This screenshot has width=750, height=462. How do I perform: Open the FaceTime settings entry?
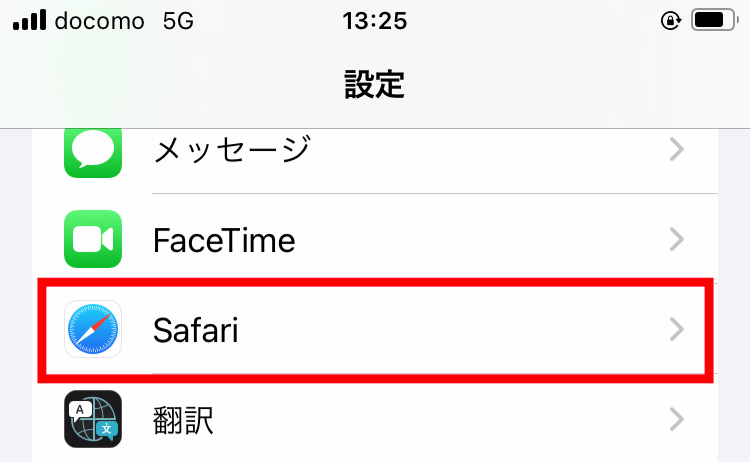click(x=224, y=240)
